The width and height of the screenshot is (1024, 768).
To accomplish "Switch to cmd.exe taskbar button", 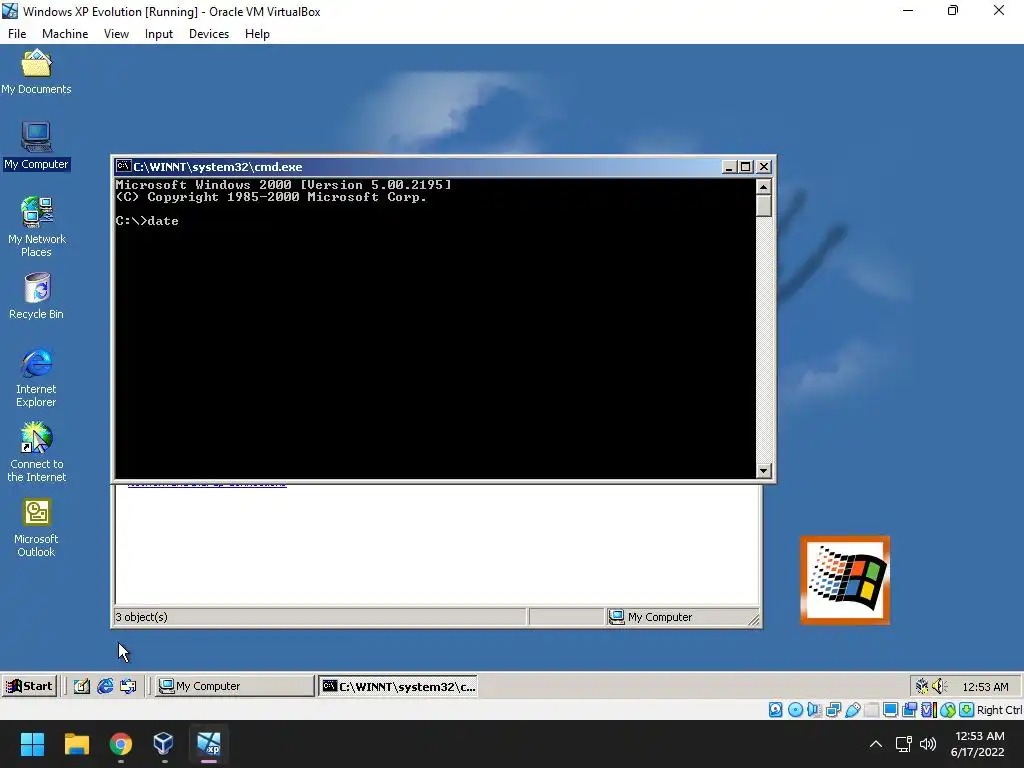I will click(398, 686).
